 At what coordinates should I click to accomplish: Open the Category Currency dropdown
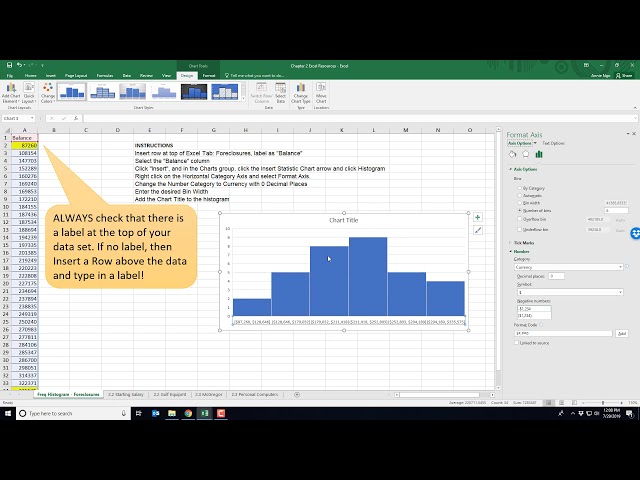(x=569, y=267)
